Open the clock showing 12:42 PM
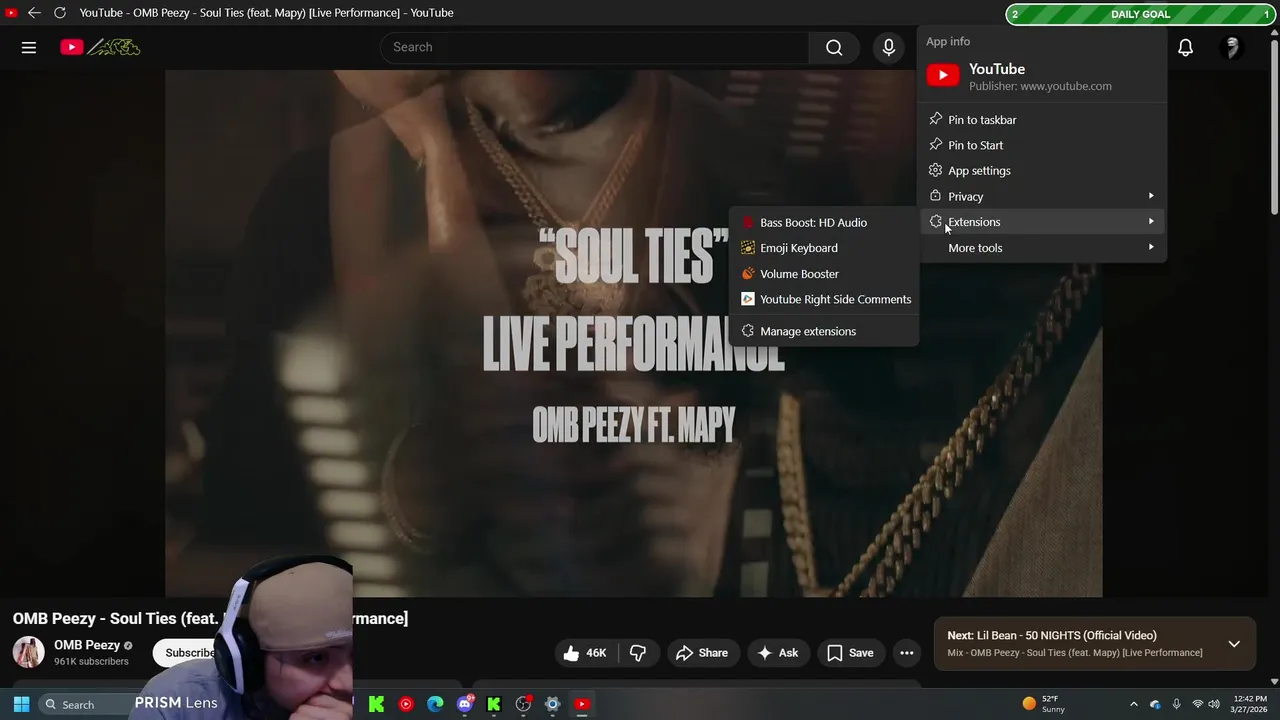 [x=1250, y=704]
